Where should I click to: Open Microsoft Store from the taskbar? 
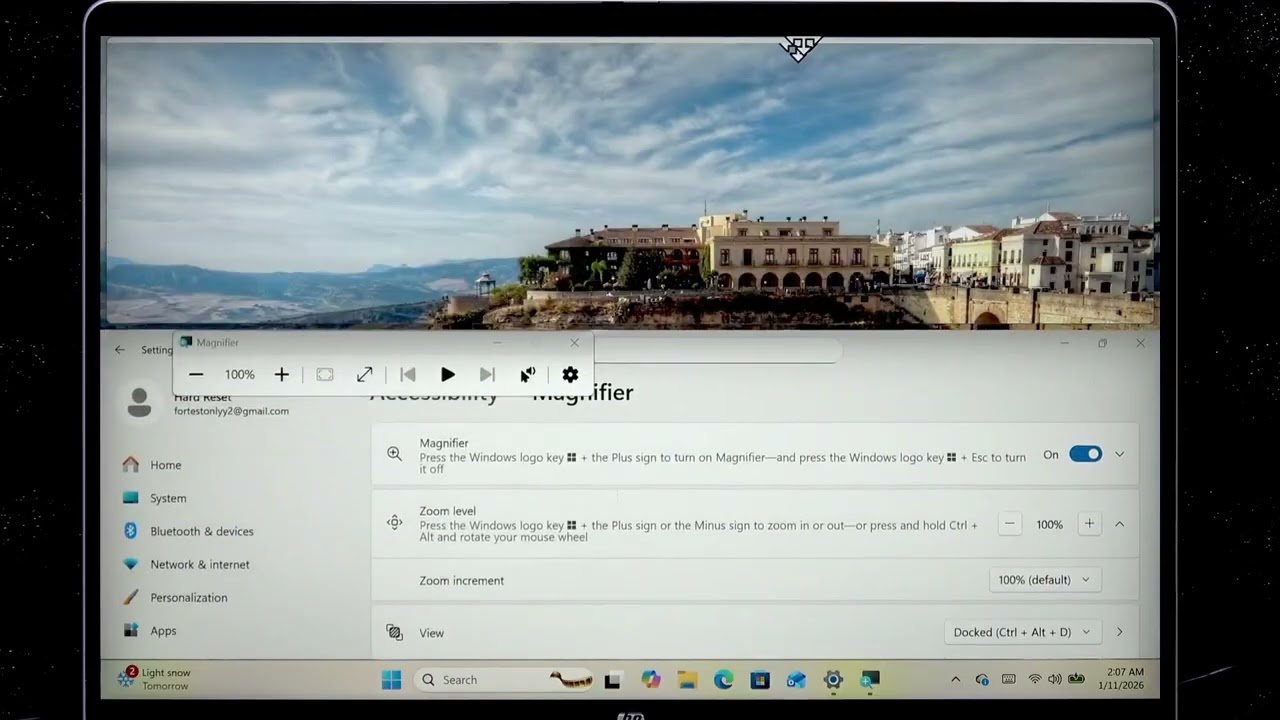[760, 680]
